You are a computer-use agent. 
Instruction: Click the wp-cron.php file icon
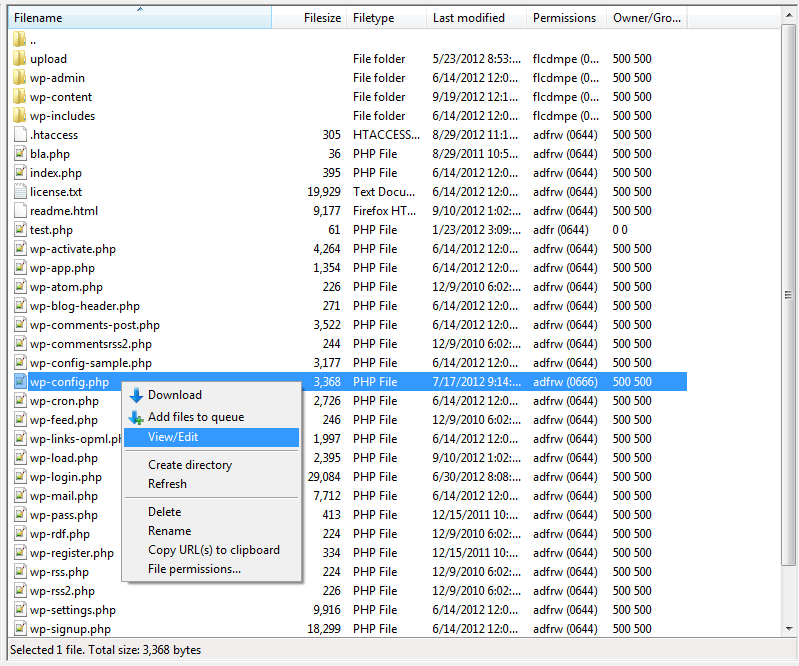coord(20,401)
